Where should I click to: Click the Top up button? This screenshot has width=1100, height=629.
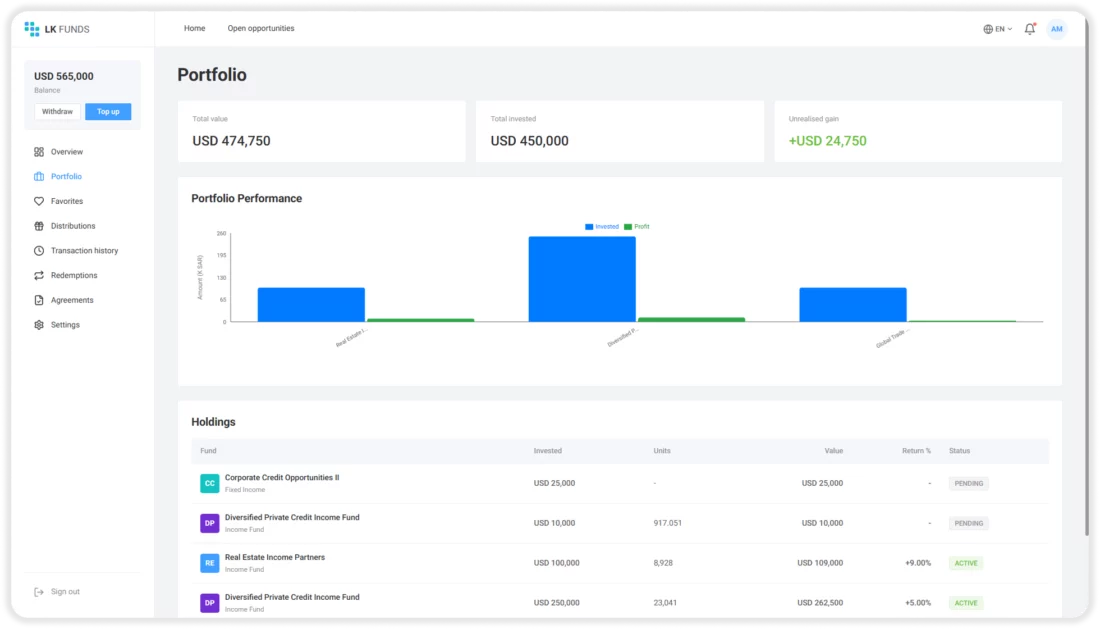click(108, 111)
